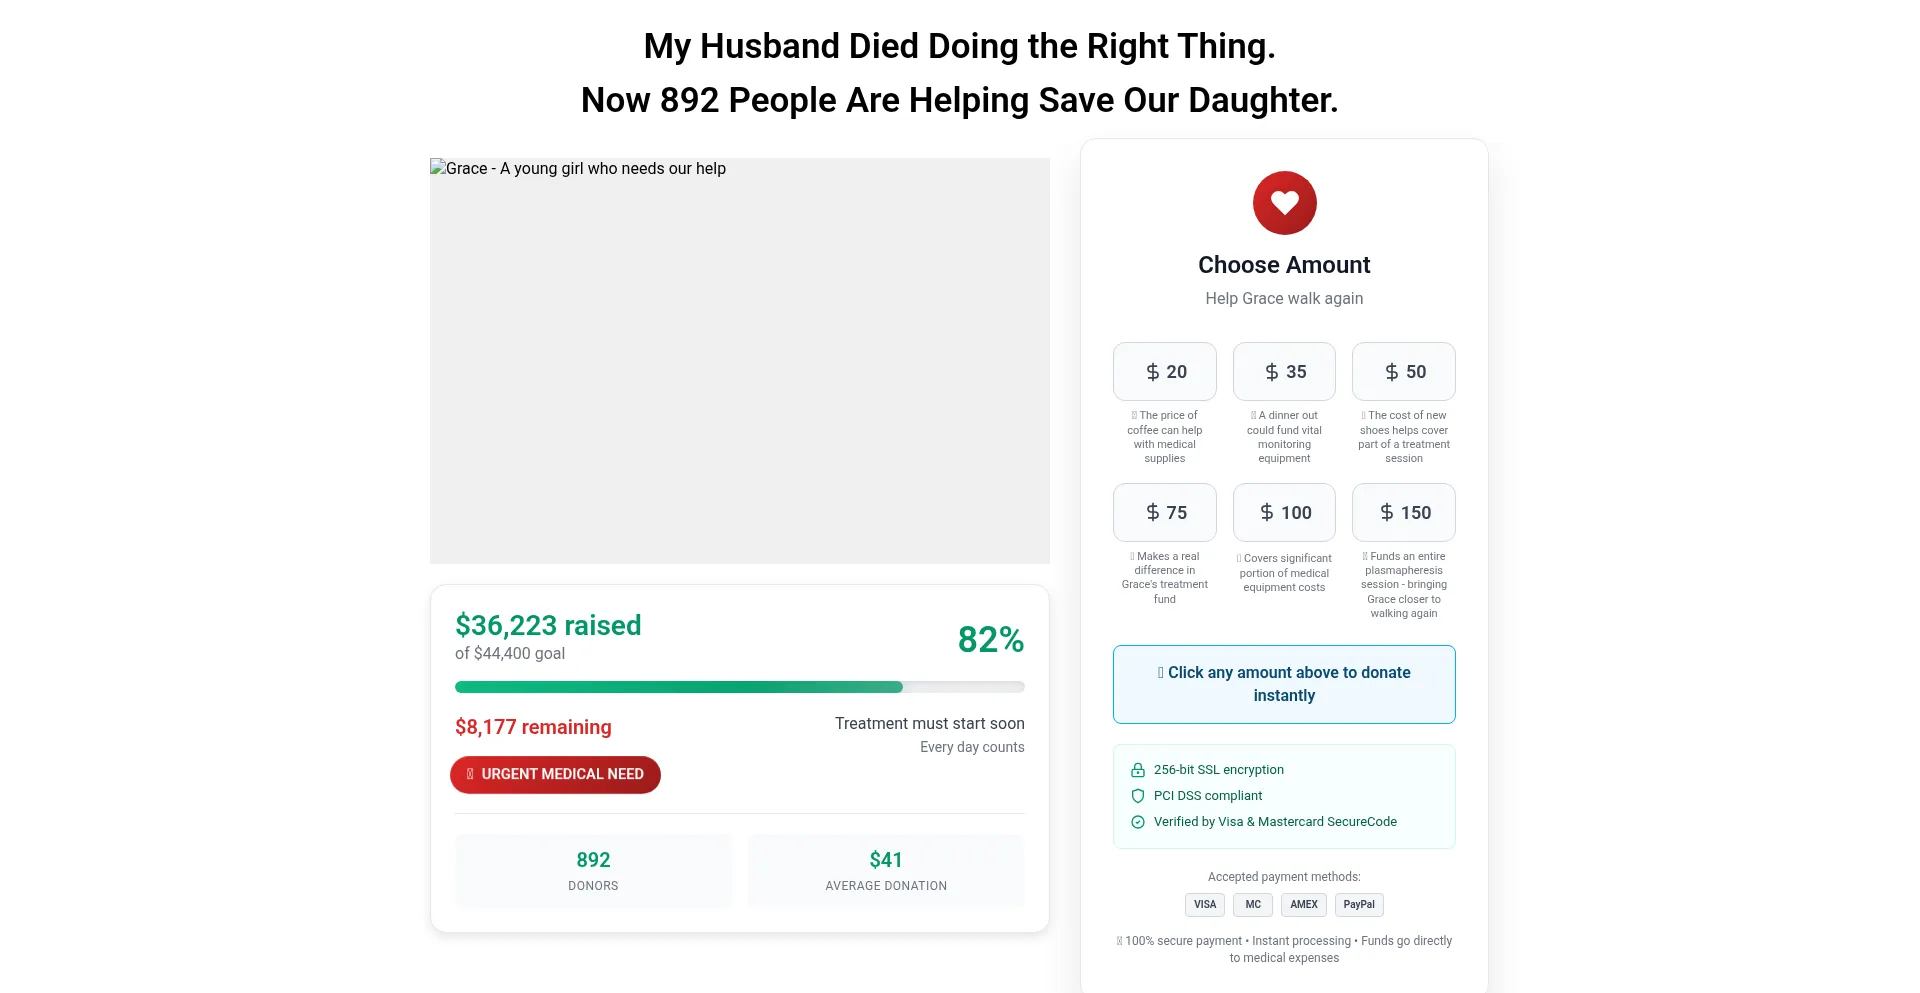1920x993 pixels.
Task: Click the PCI DSS shield icon
Action: coord(1138,796)
